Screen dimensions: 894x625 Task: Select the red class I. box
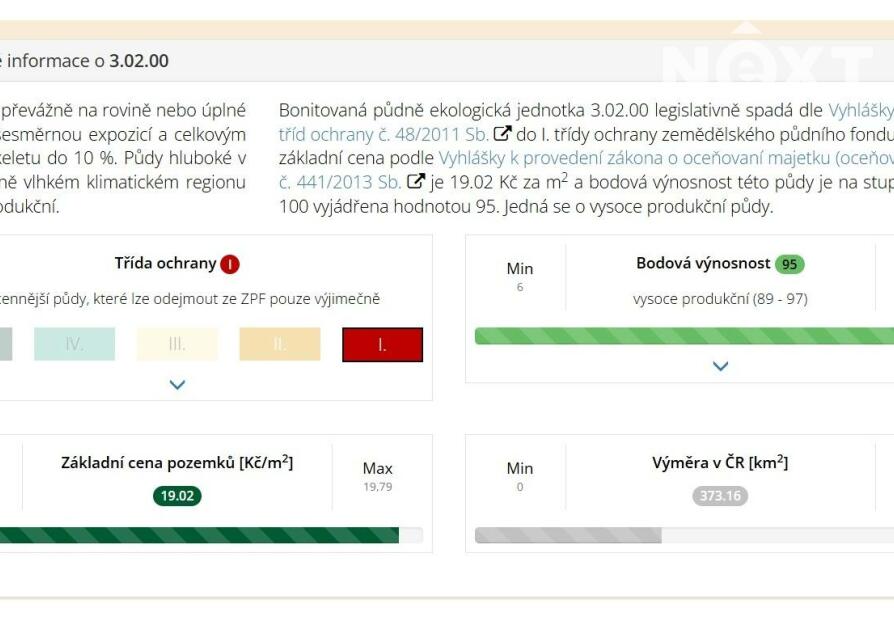click(382, 345)
